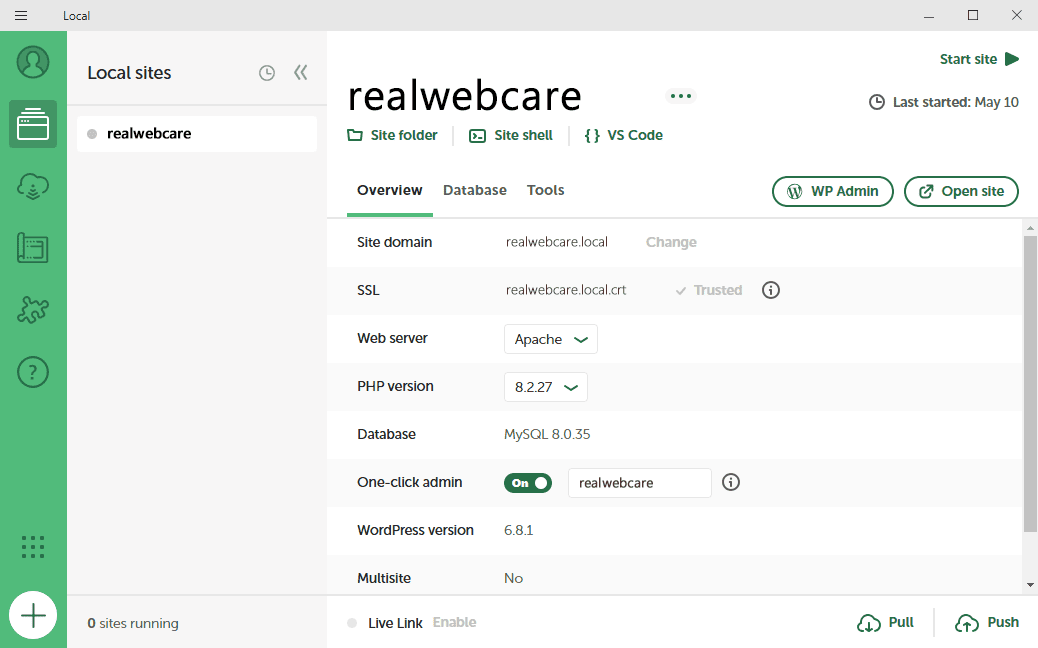
Task: Switch to the Overview tab
Action: 389,191
